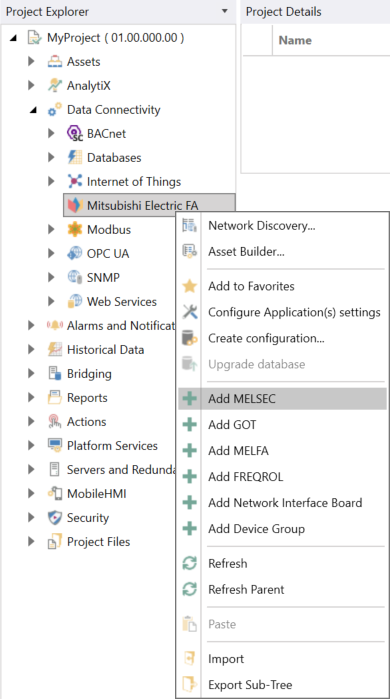Click the Historical Data chart icon
The image size is (390, 699).
(x=54, y=350)
